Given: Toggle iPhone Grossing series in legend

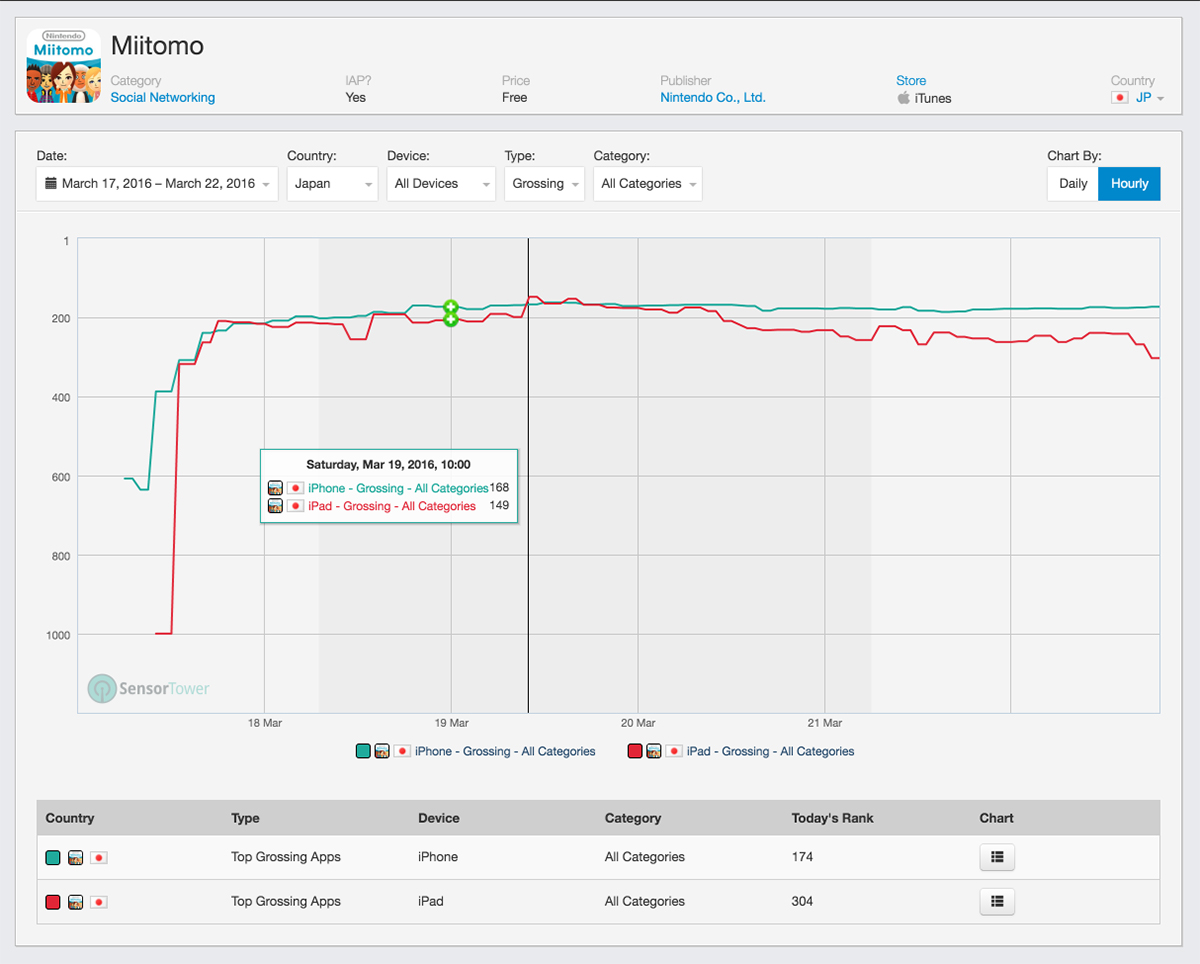Looking at the screenshot, I should 505,752.
